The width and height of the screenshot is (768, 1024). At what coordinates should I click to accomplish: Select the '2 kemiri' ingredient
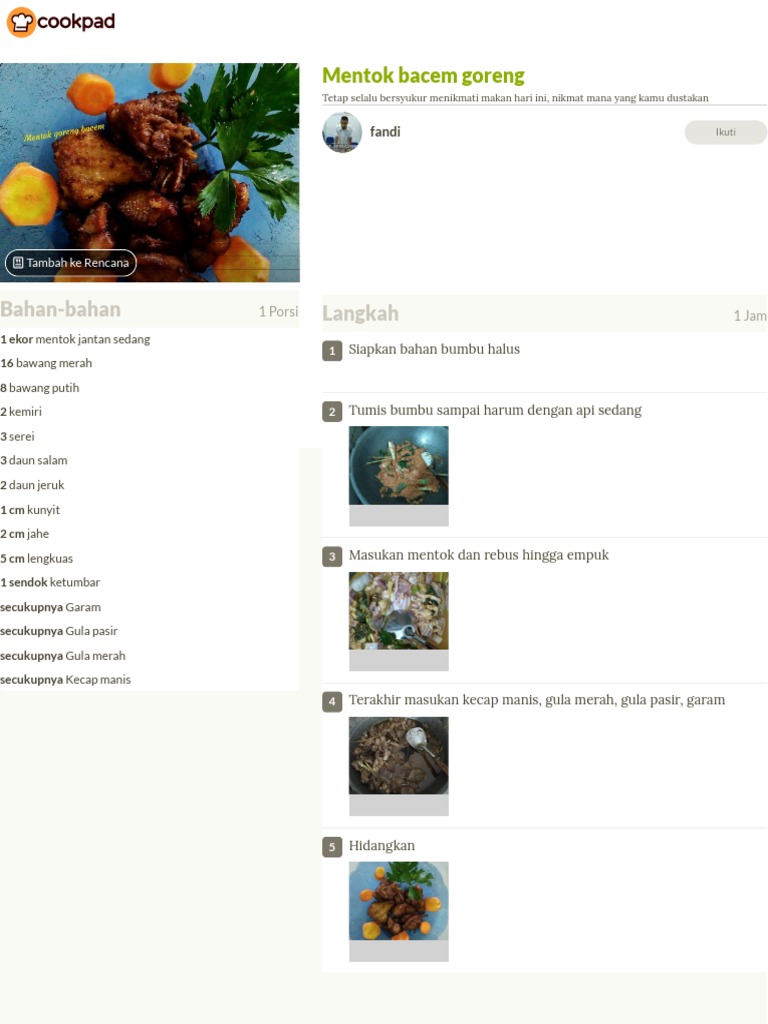pos(21,411)
